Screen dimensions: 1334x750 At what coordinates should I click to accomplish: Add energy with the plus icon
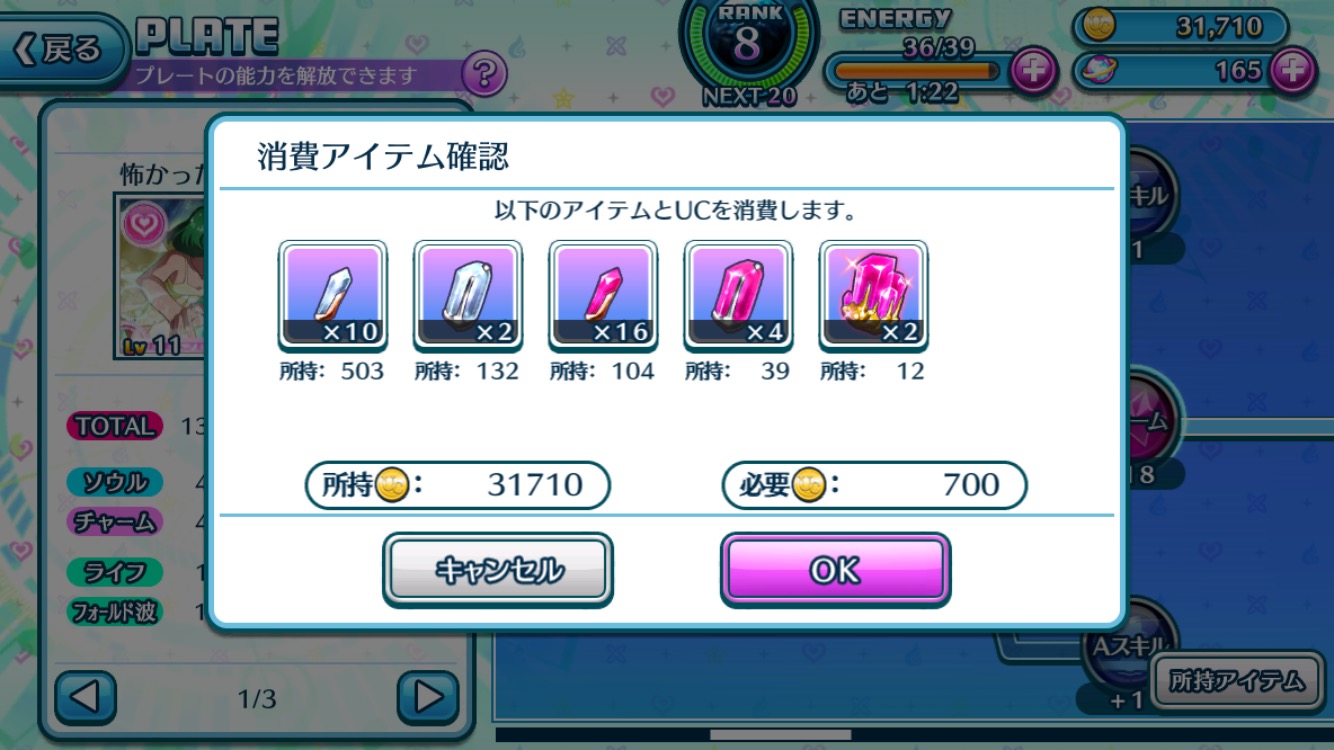(1033, 71)
